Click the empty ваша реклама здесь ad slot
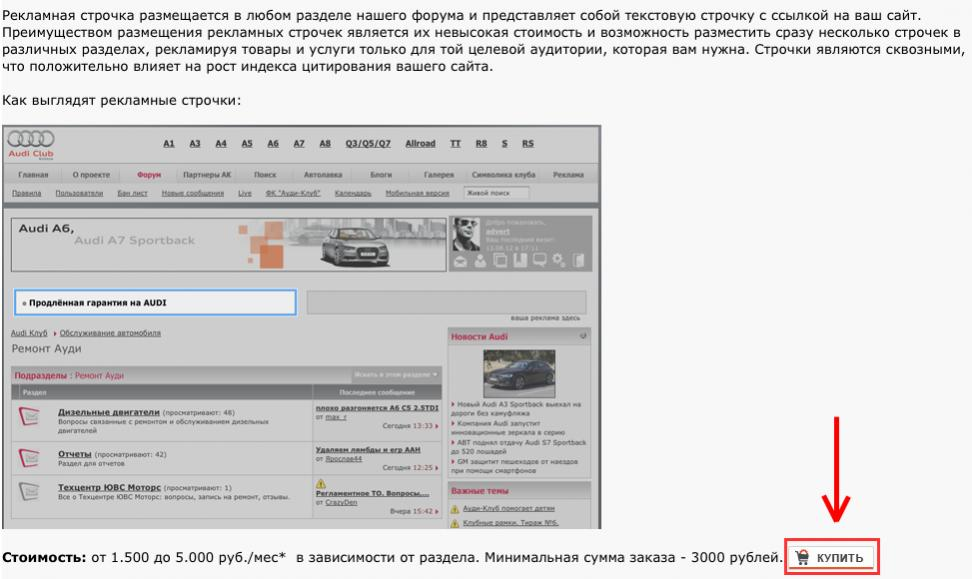This screenshot has height=579, width=972. tap(446, 303)
